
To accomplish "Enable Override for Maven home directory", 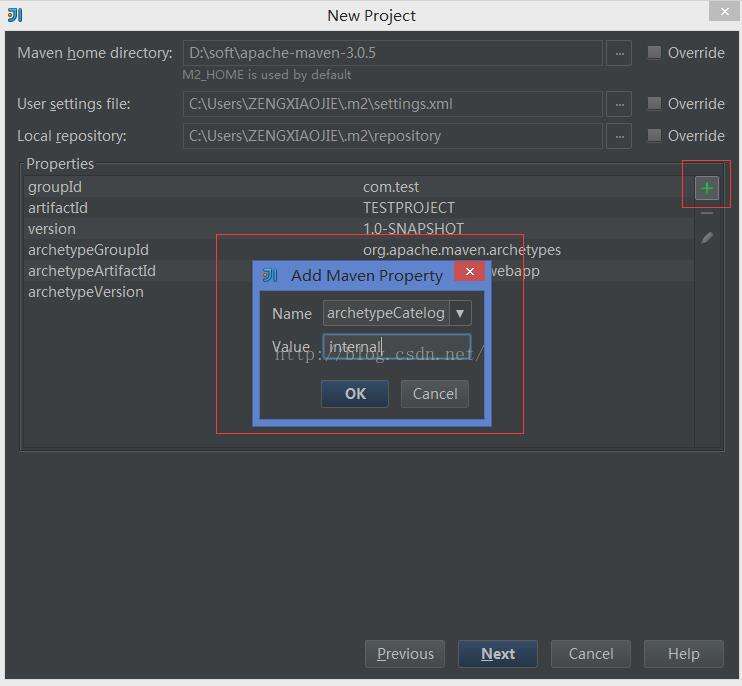I will [x=654, y=53].
